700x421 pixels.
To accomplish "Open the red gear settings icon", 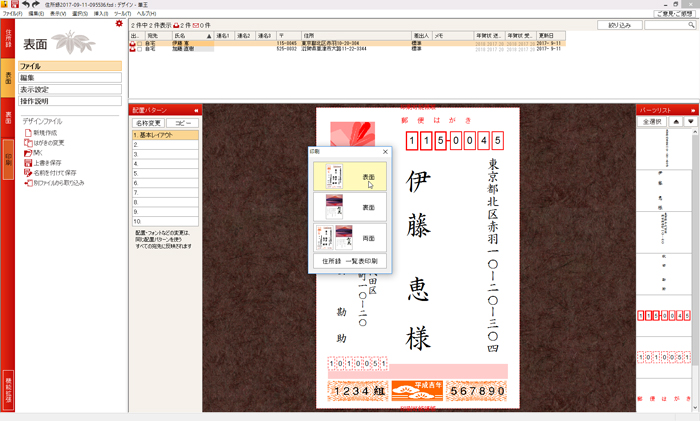I will point(120,23).
